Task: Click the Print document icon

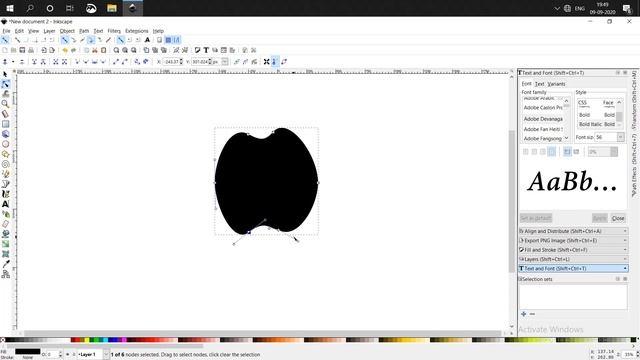Action: coord(31,50)
